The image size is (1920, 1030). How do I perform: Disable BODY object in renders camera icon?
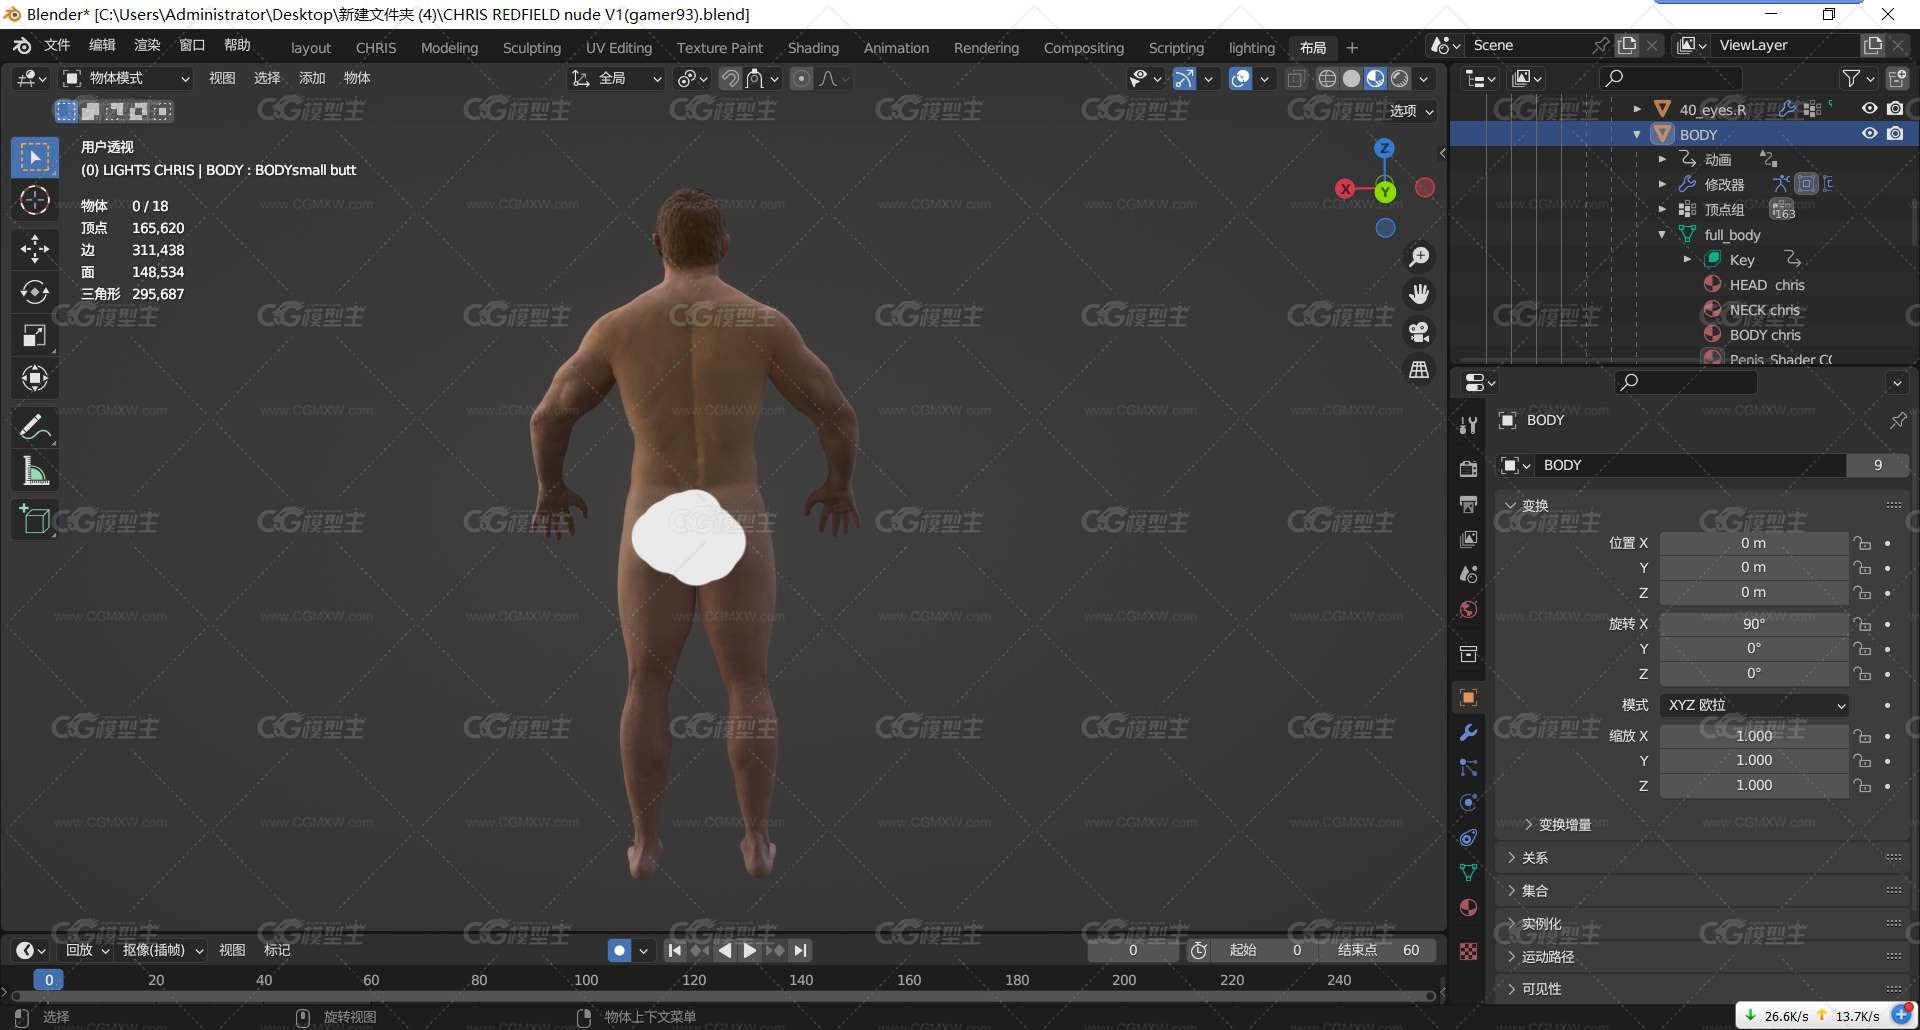(1895, 134)
